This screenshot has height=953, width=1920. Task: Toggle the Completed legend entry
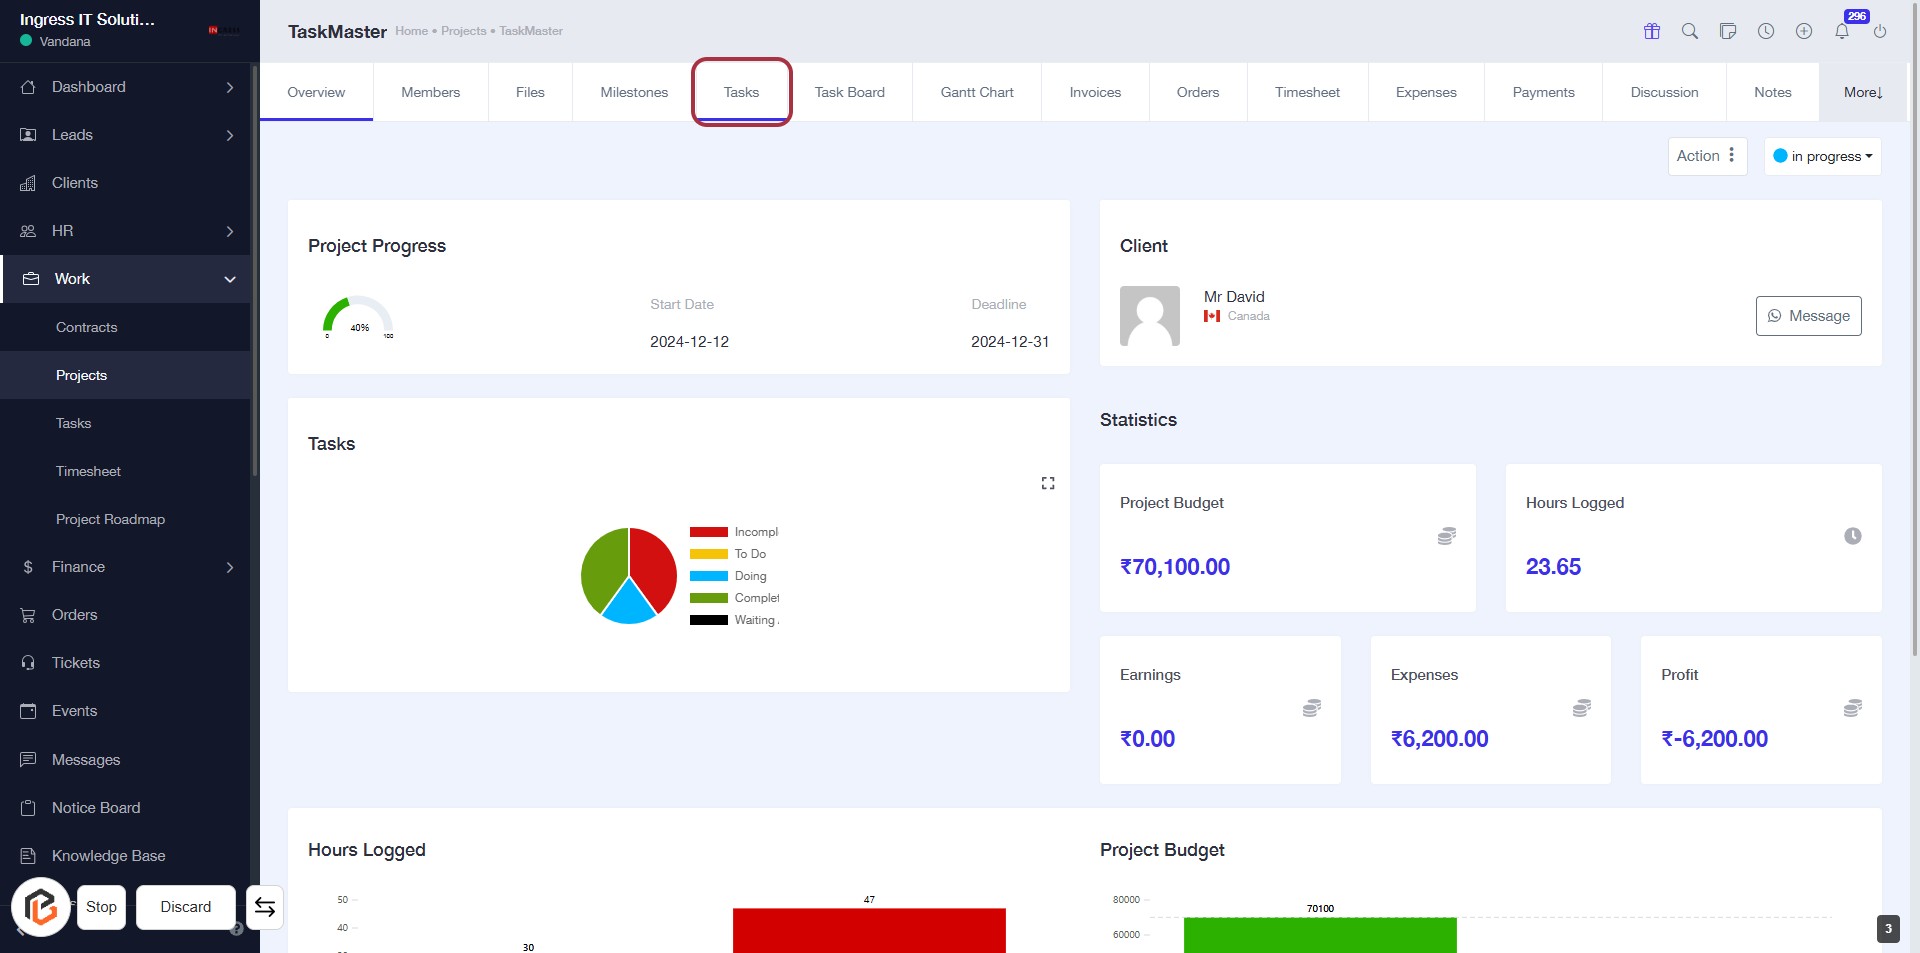734,598
